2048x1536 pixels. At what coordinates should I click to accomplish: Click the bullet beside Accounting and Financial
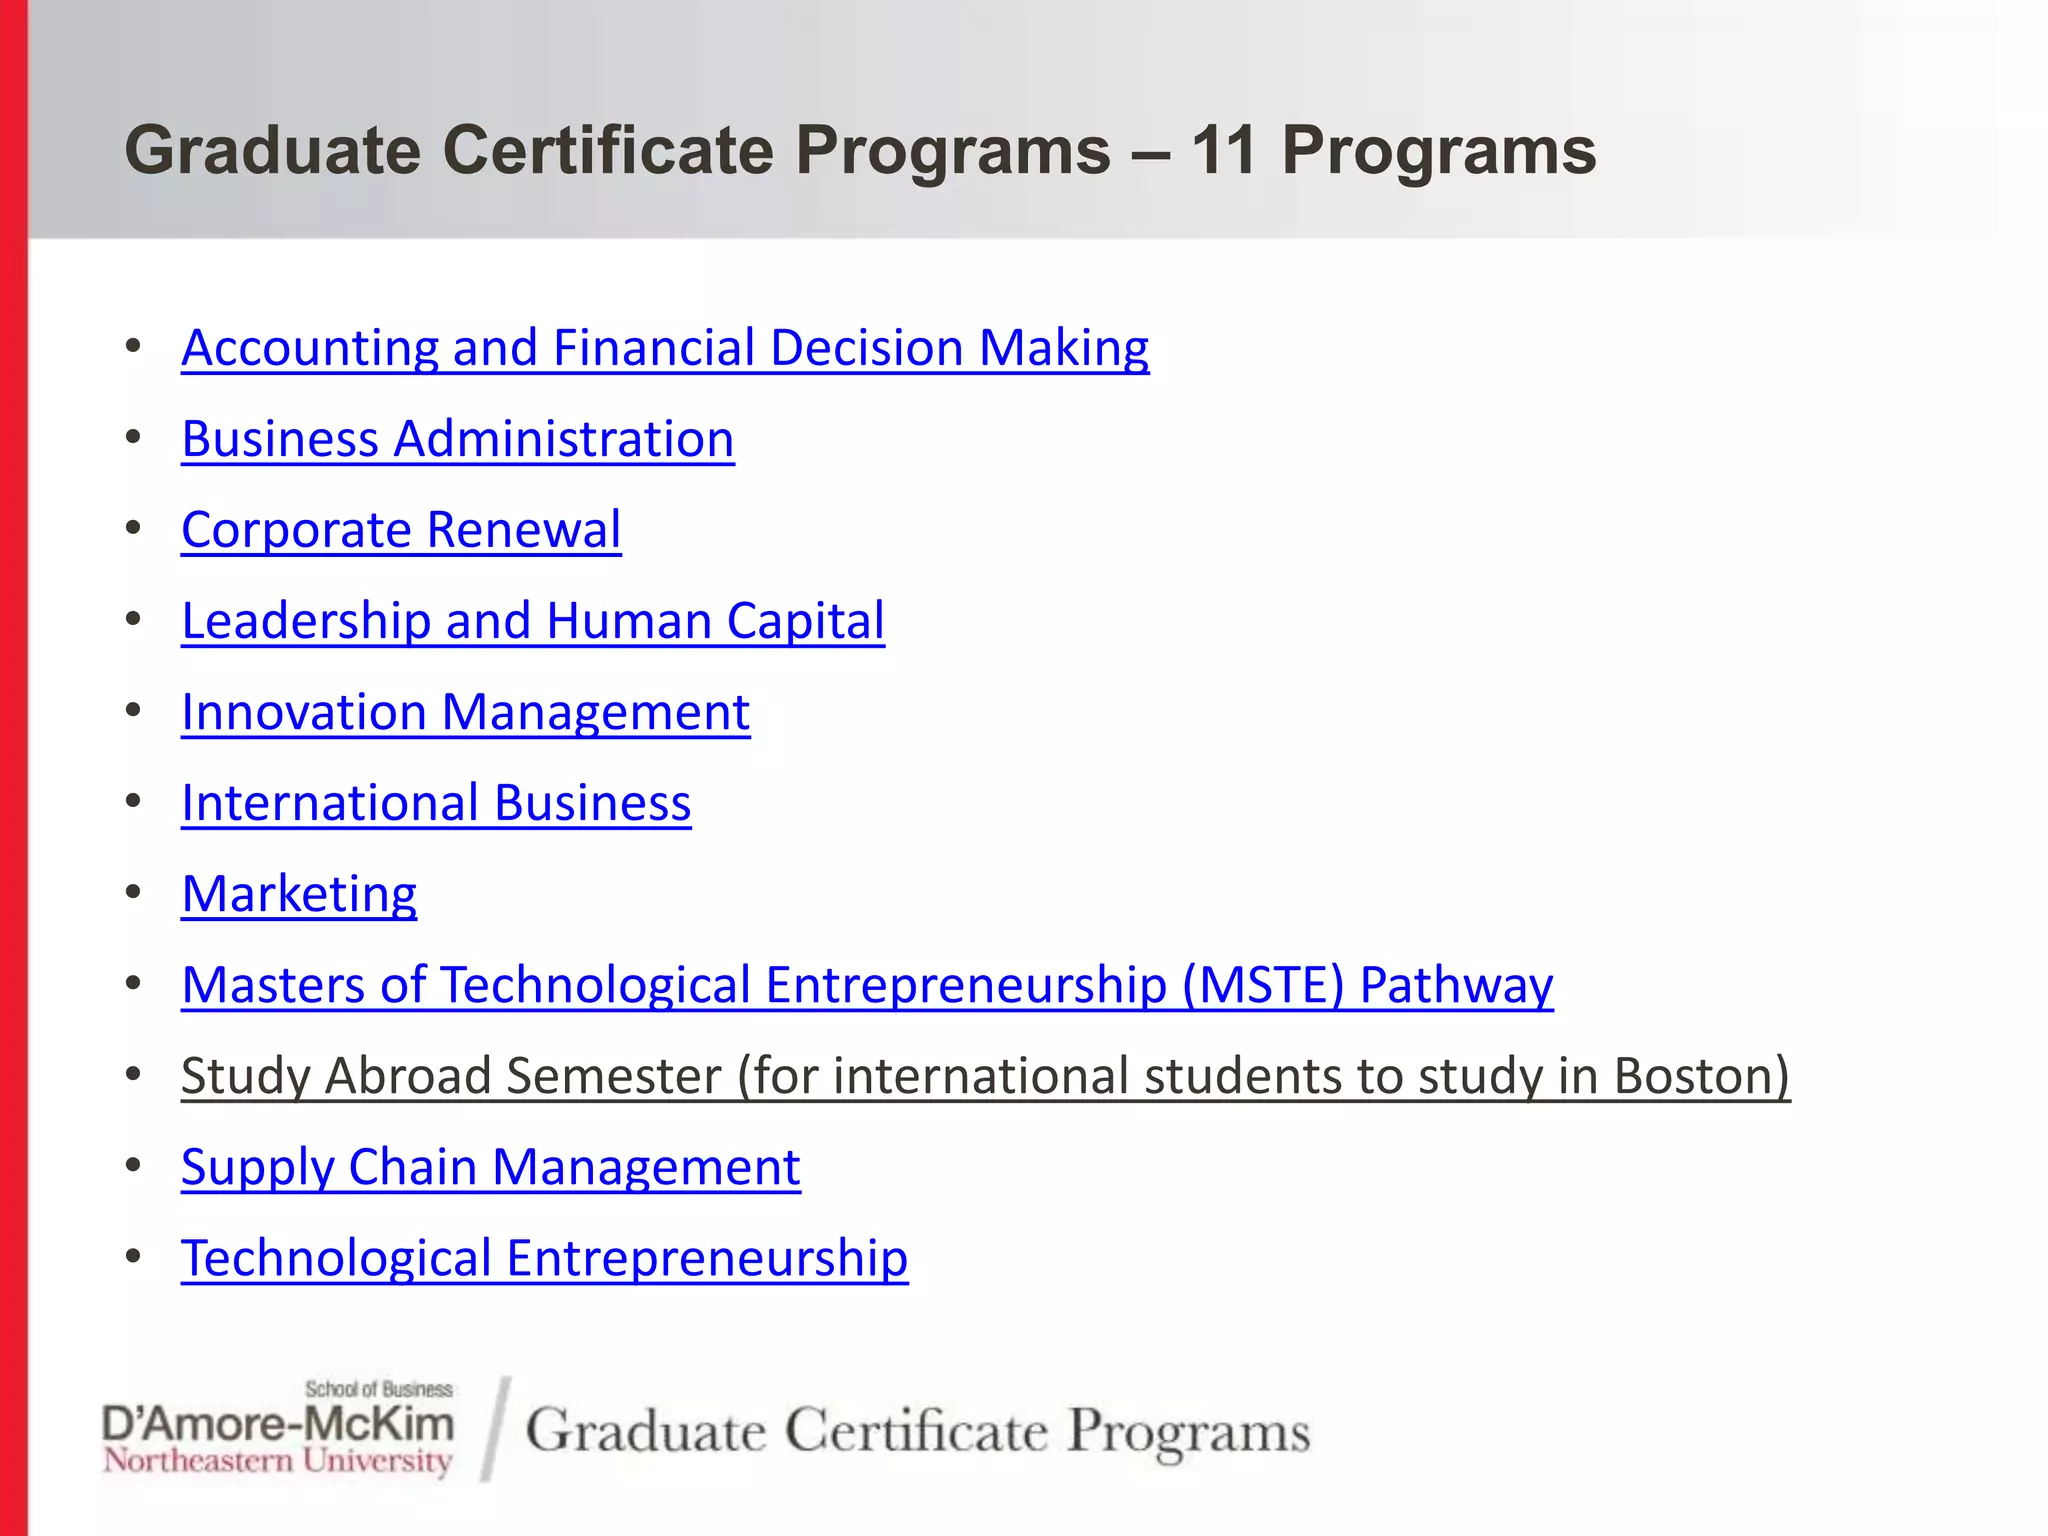(x=133, y=347)
